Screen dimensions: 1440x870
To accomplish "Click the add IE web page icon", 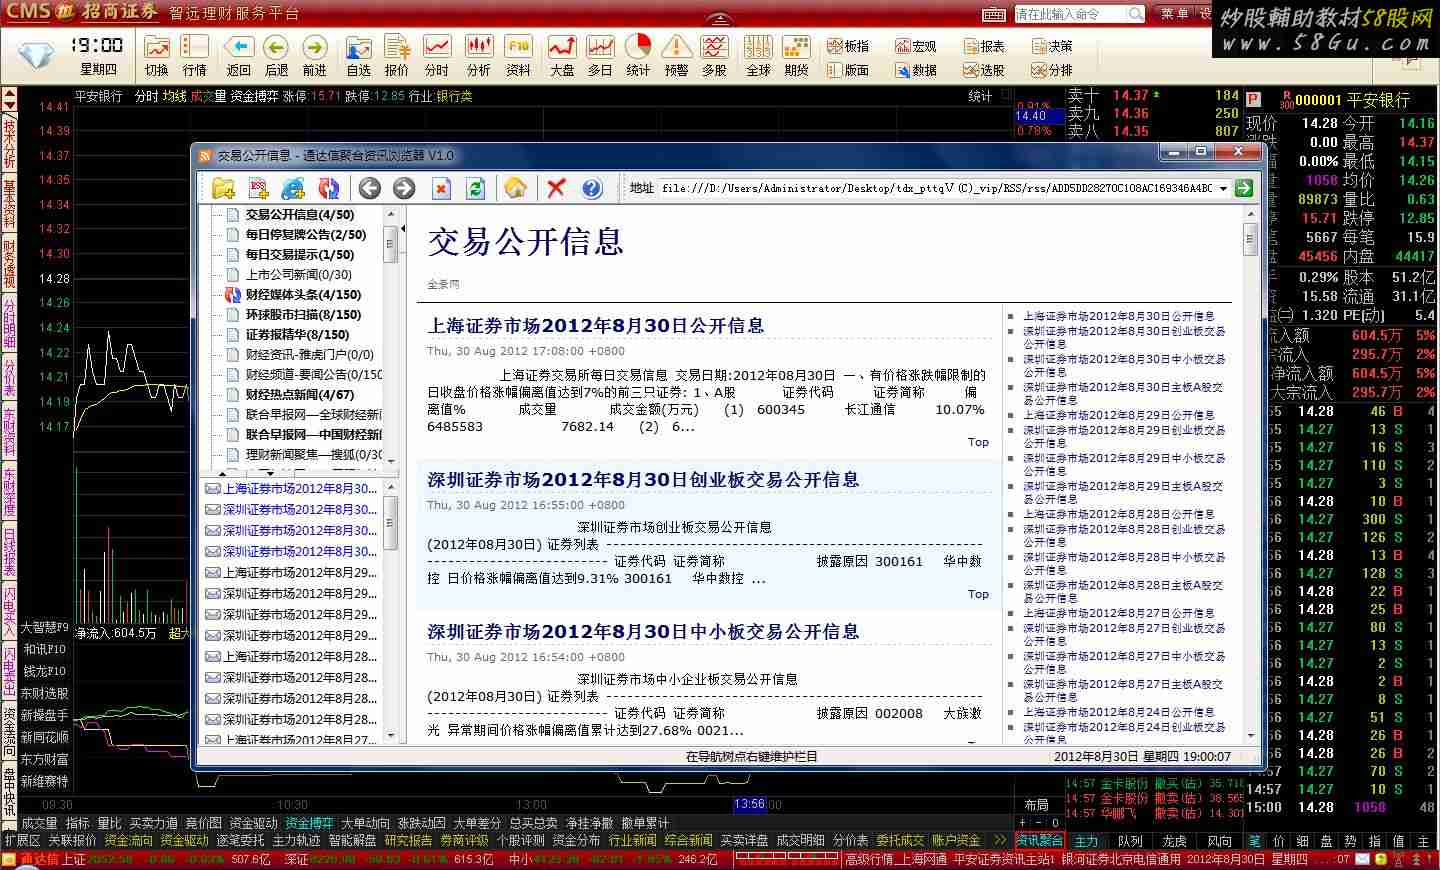I will (293, 188).
